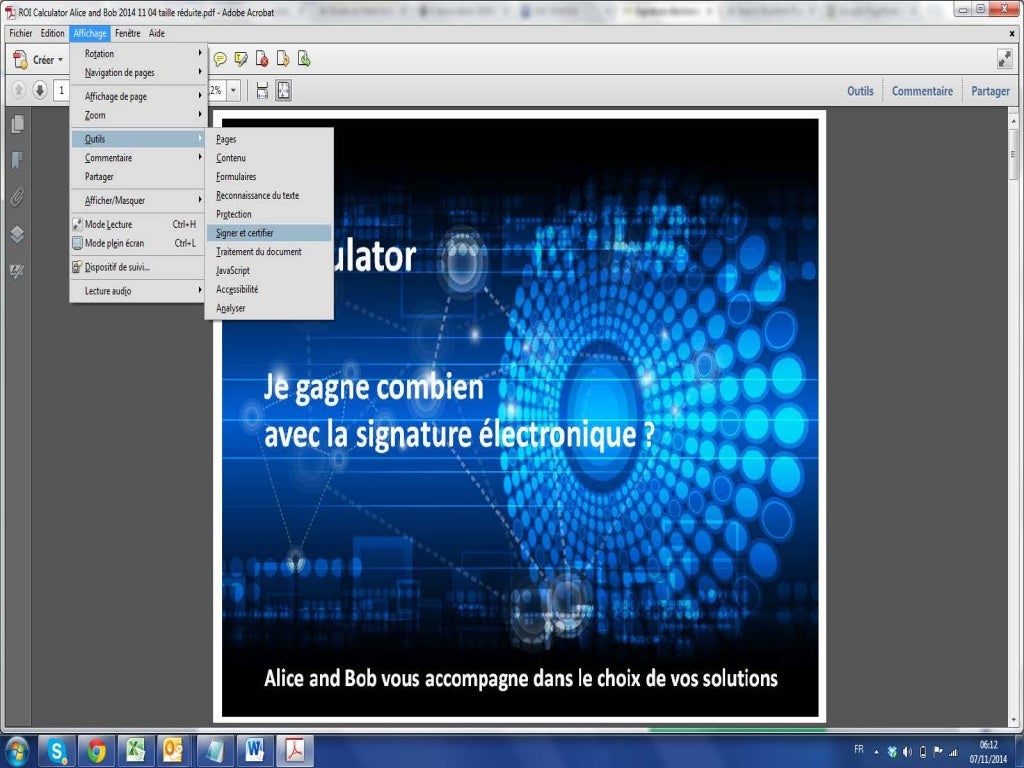Open Excel from taskbar

[136, 751]
